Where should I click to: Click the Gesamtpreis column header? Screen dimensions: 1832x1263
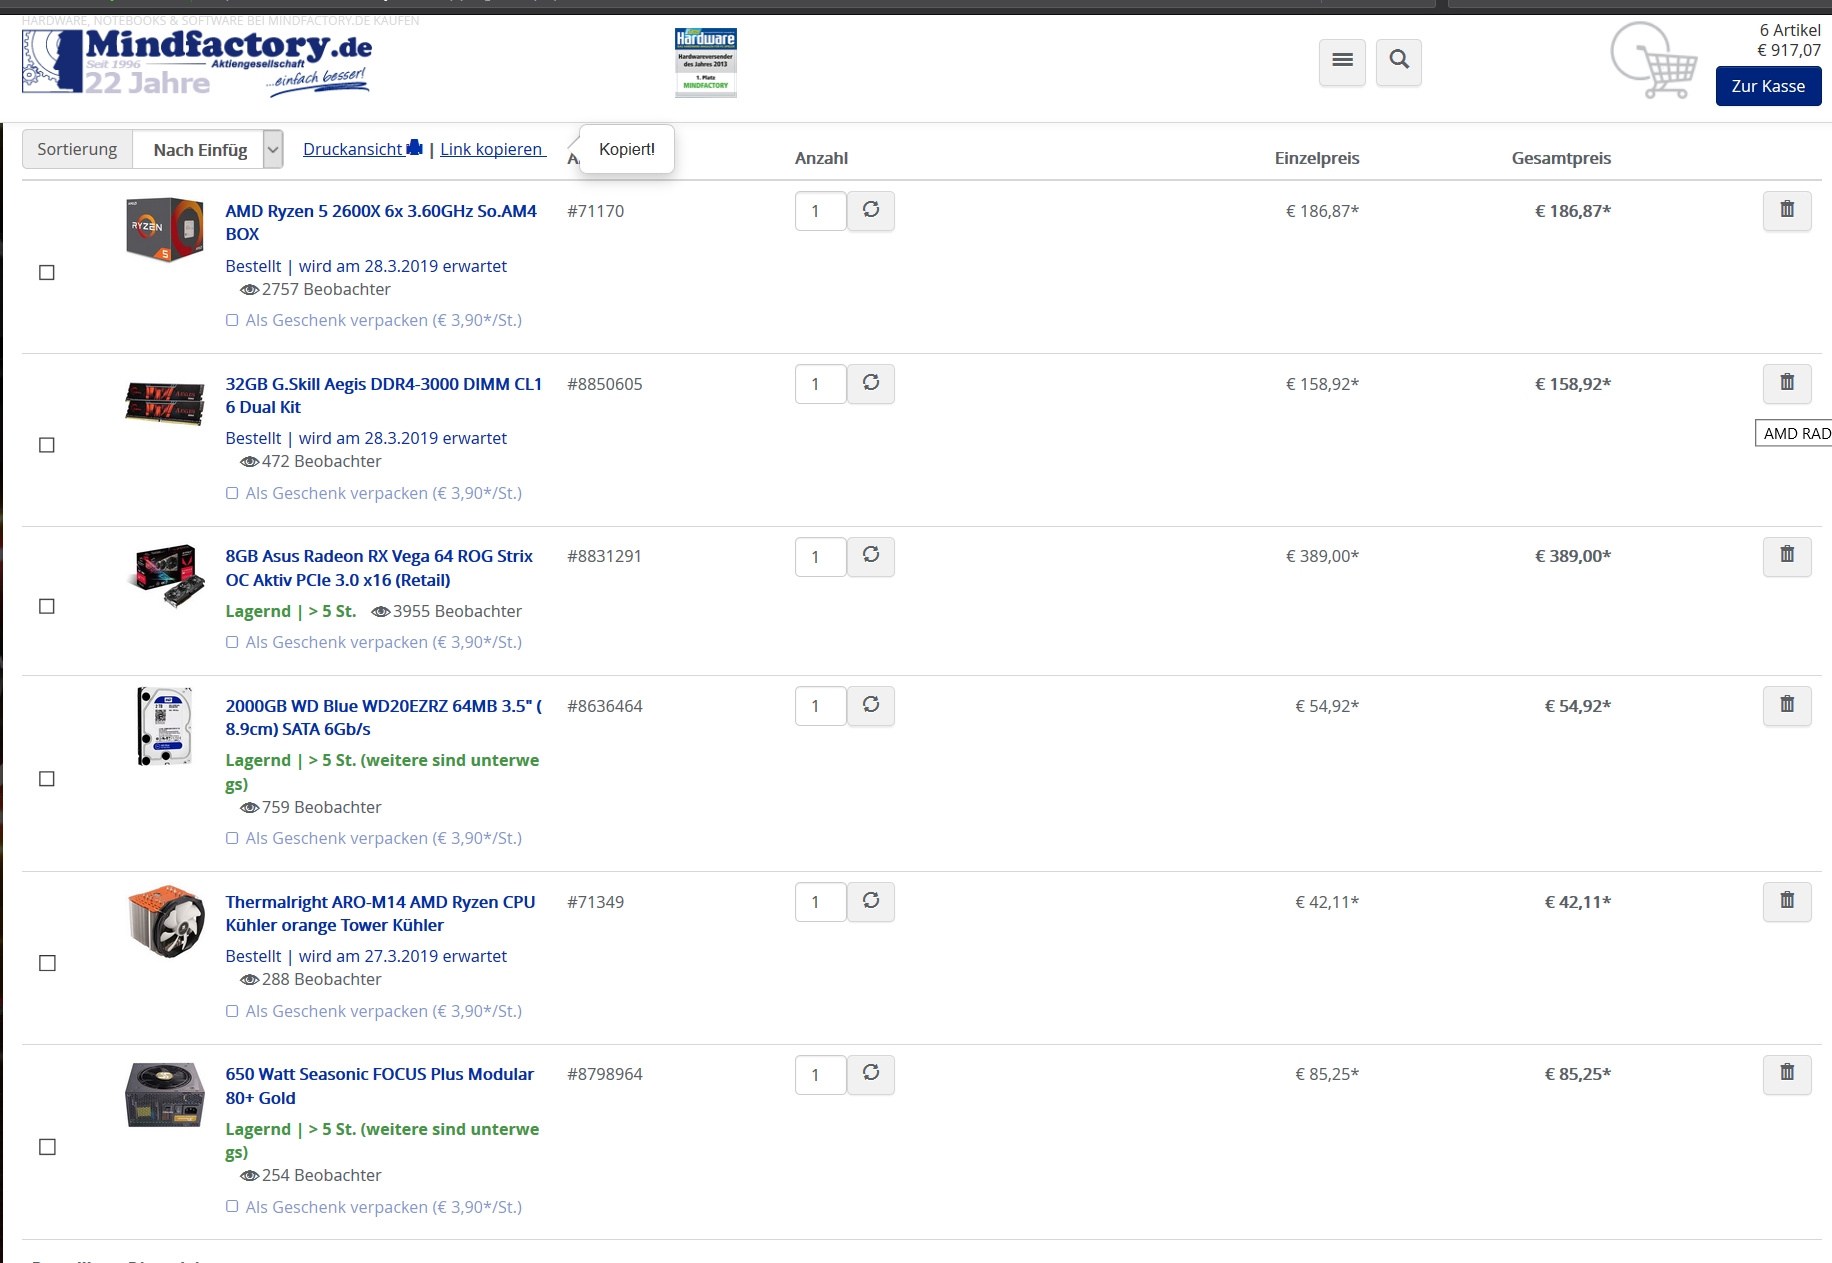click(1561, 158)
